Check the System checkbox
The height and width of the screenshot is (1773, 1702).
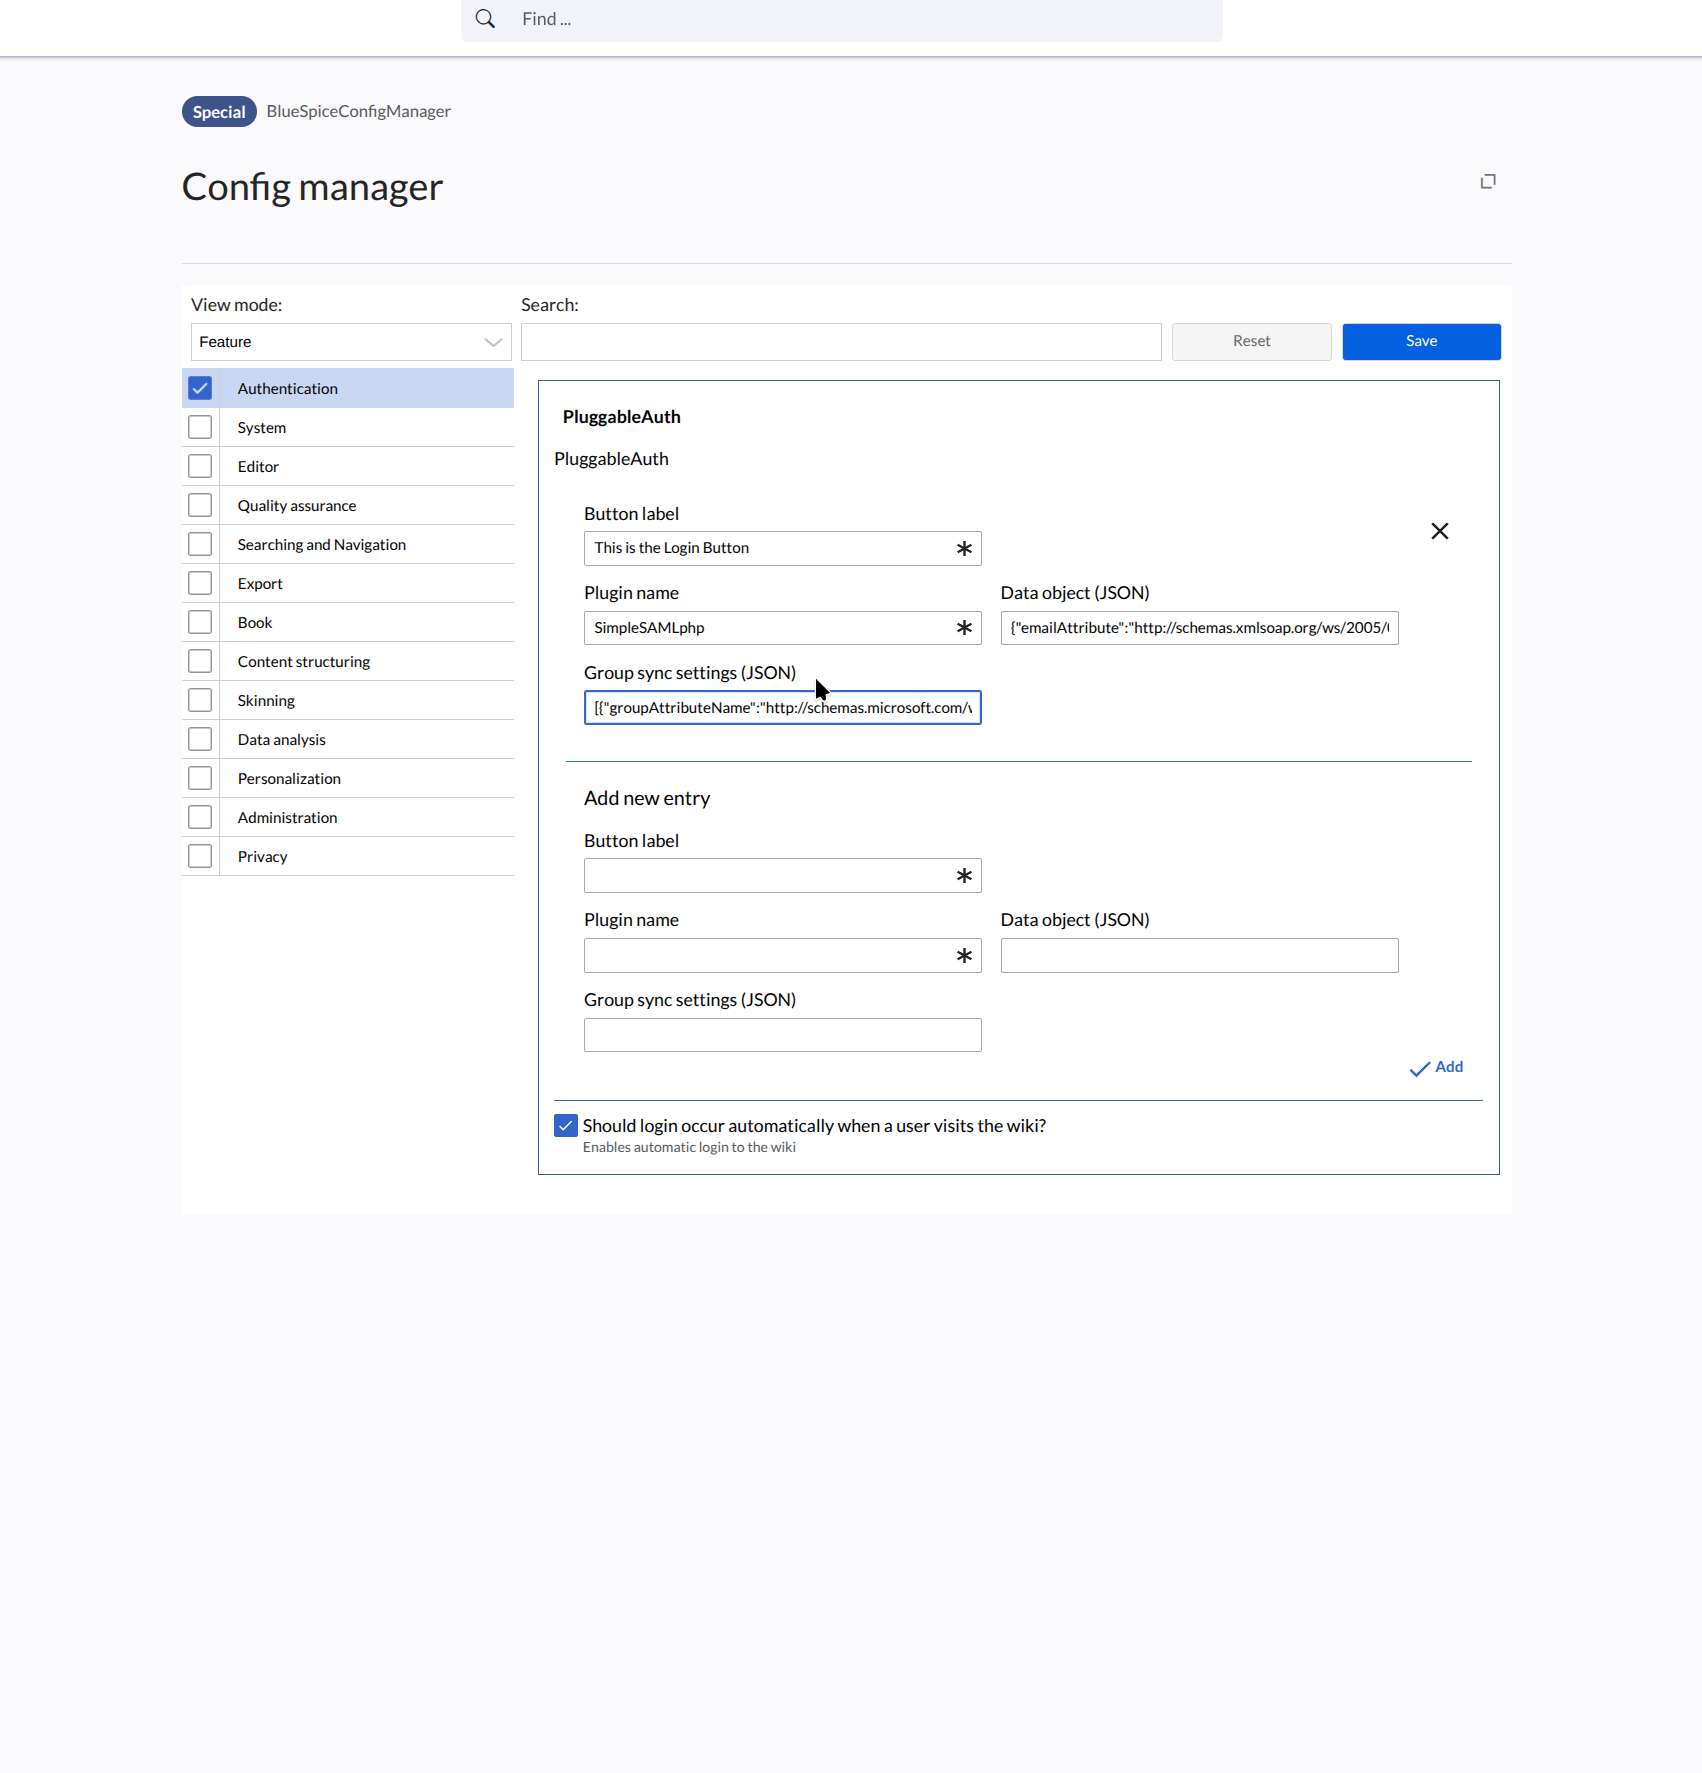[x=200, y=427]
